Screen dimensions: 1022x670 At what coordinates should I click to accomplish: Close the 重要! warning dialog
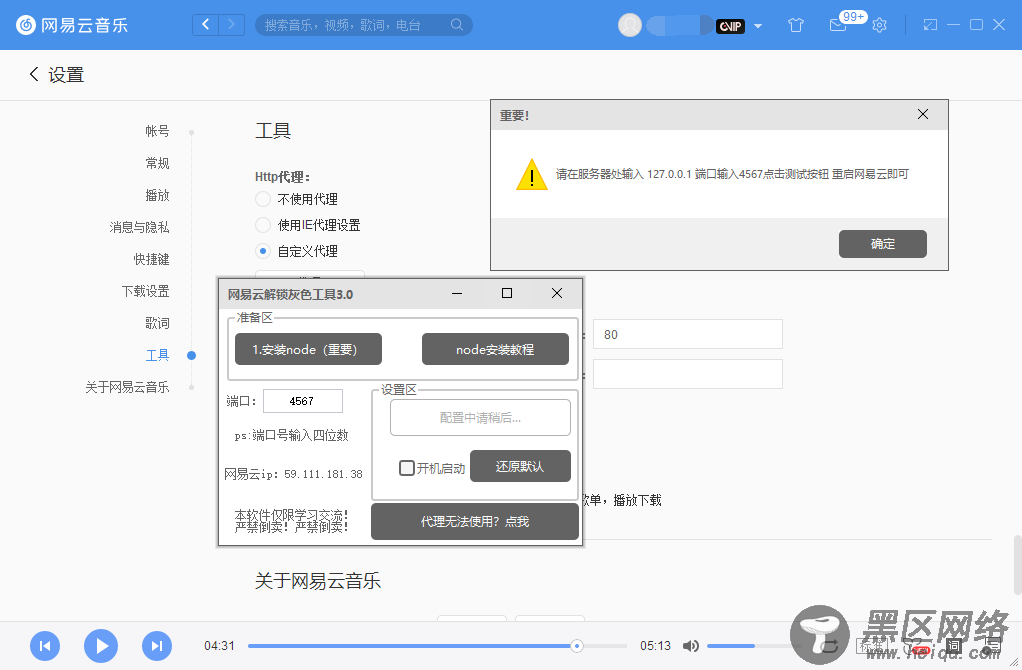923,115
